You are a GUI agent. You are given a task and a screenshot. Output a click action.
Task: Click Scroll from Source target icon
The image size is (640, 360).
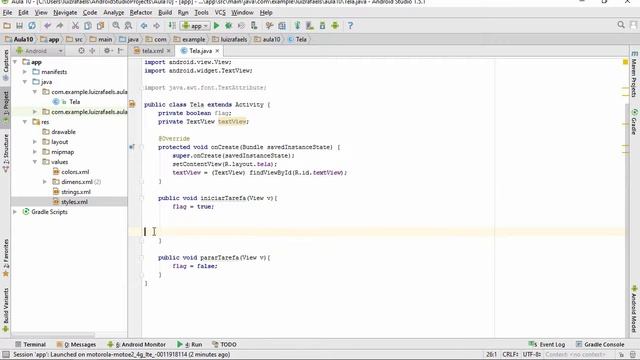click(x=81, y=51)
